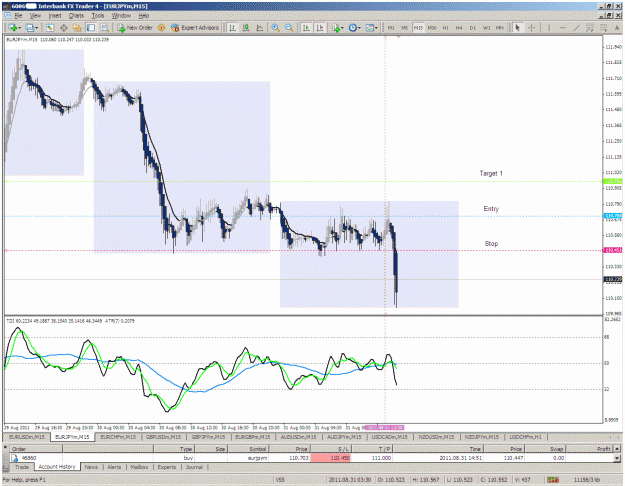Select the horizontal line drawing tool
The height and width of the screenshot is (486, 625).
coord(562,28)
